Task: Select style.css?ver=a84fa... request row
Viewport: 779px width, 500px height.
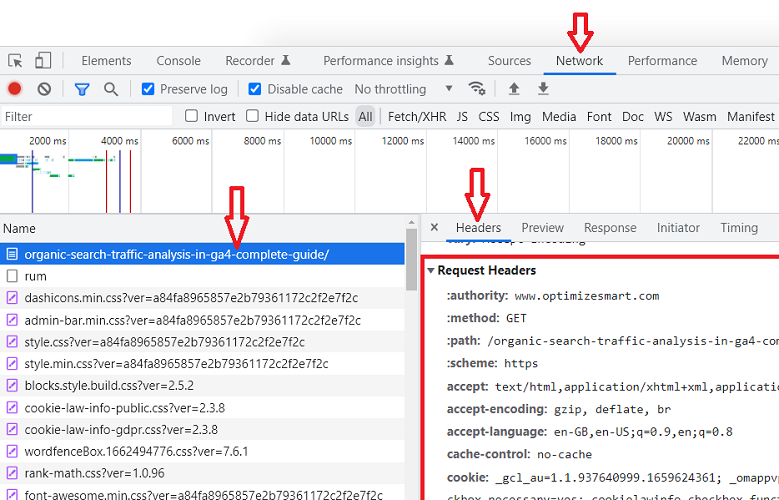Action: coord(202,342)
